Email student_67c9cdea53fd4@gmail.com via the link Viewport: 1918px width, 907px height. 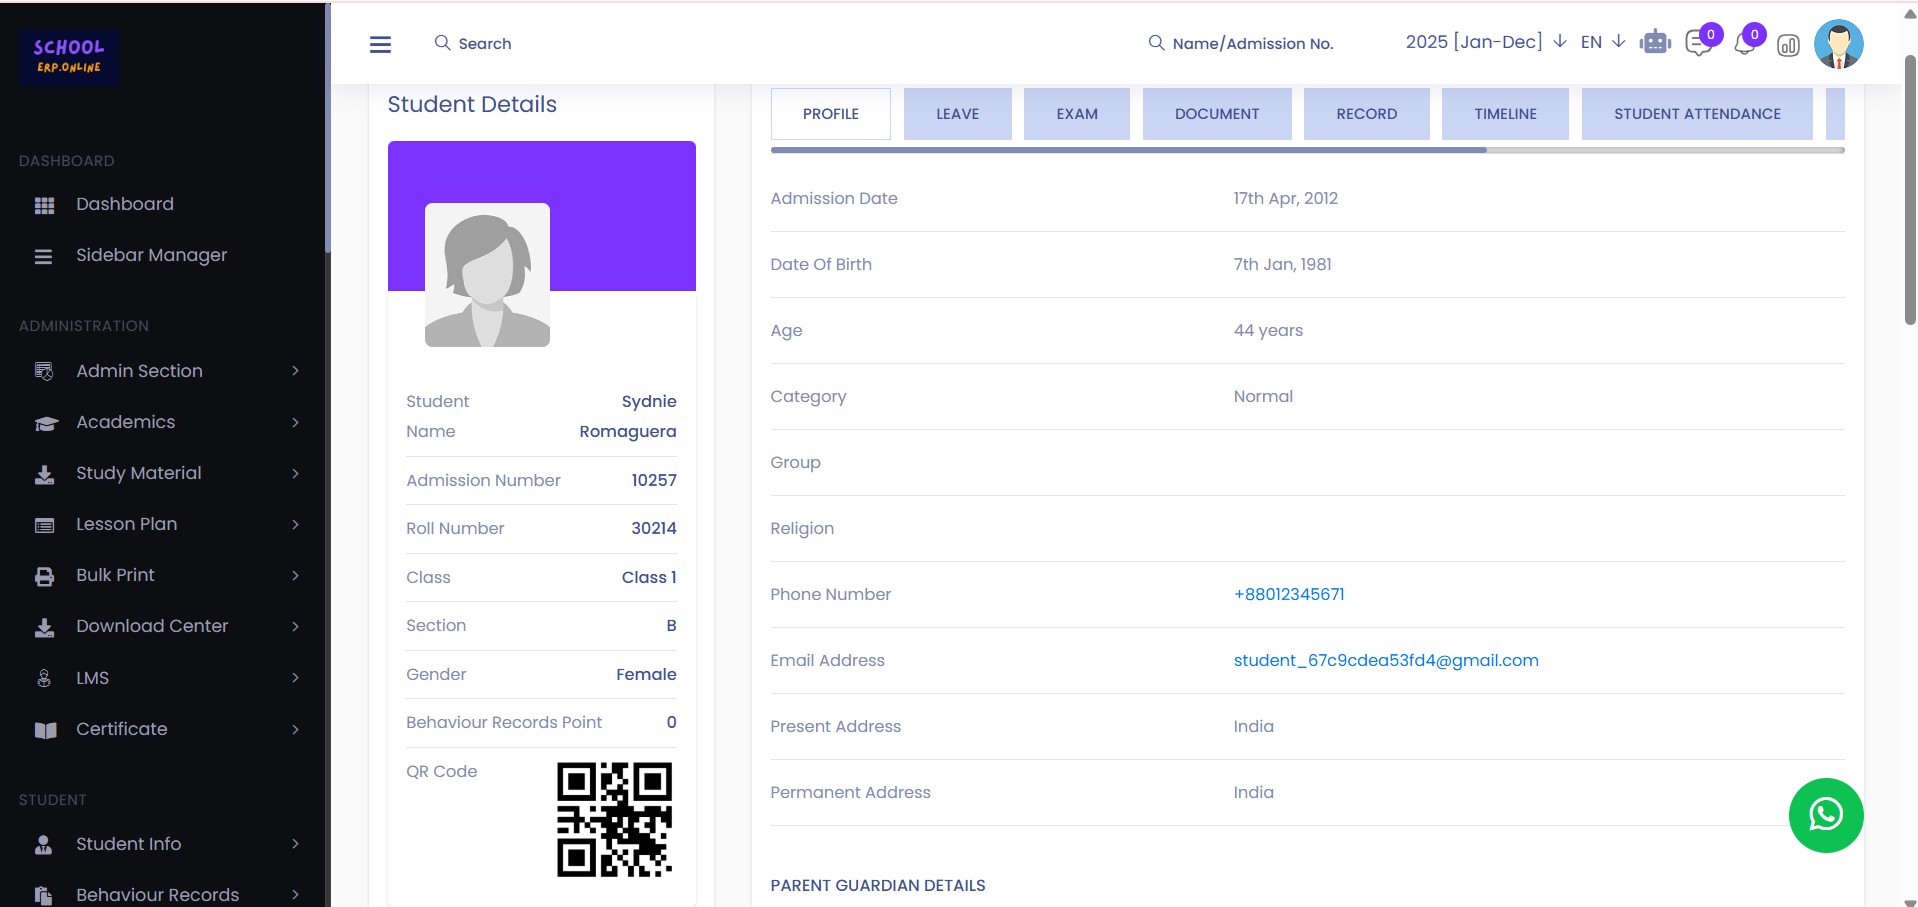[1386, 660]
